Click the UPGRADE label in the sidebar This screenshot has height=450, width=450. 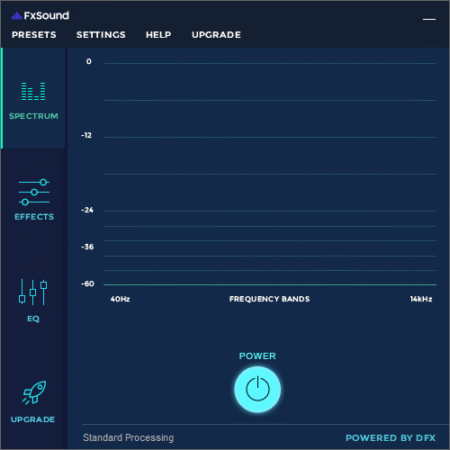[x=33, y=419]
